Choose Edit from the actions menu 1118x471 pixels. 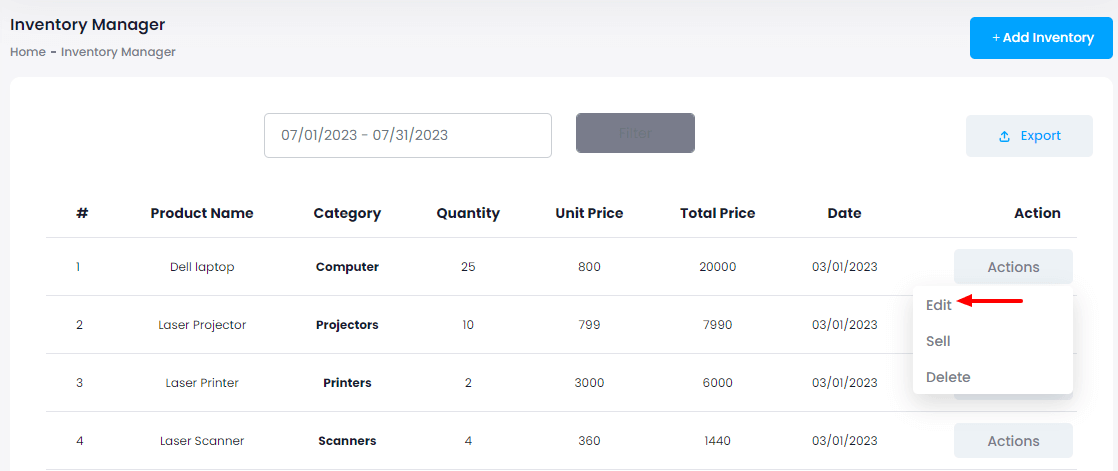(x=939, y=305)
